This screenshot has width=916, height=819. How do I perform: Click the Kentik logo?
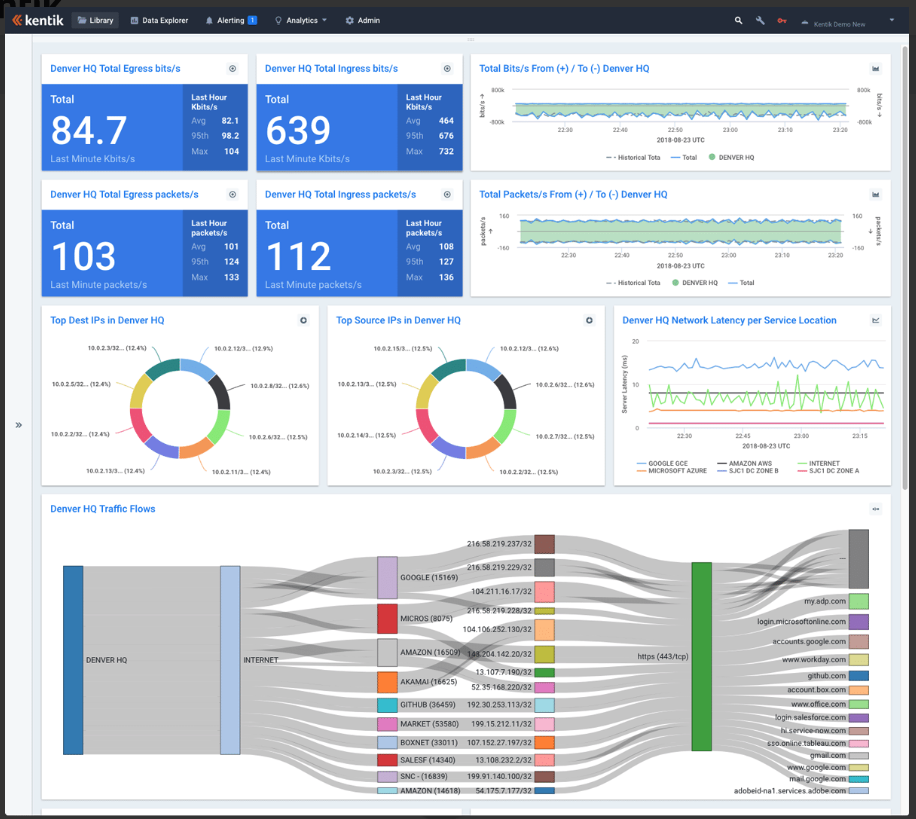(x=38, y=20)
